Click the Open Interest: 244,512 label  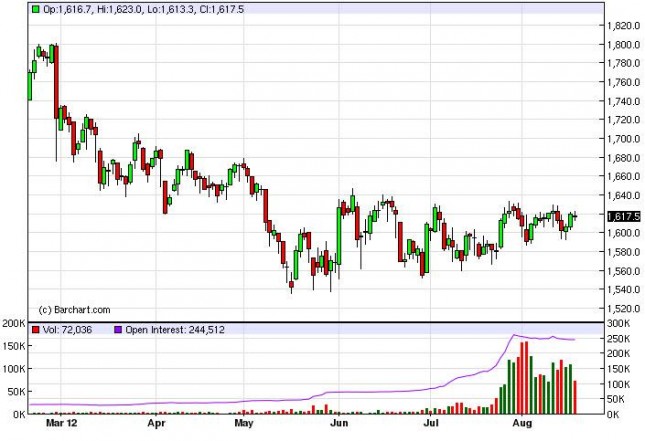pyautogui.click(x=175, y=330)
